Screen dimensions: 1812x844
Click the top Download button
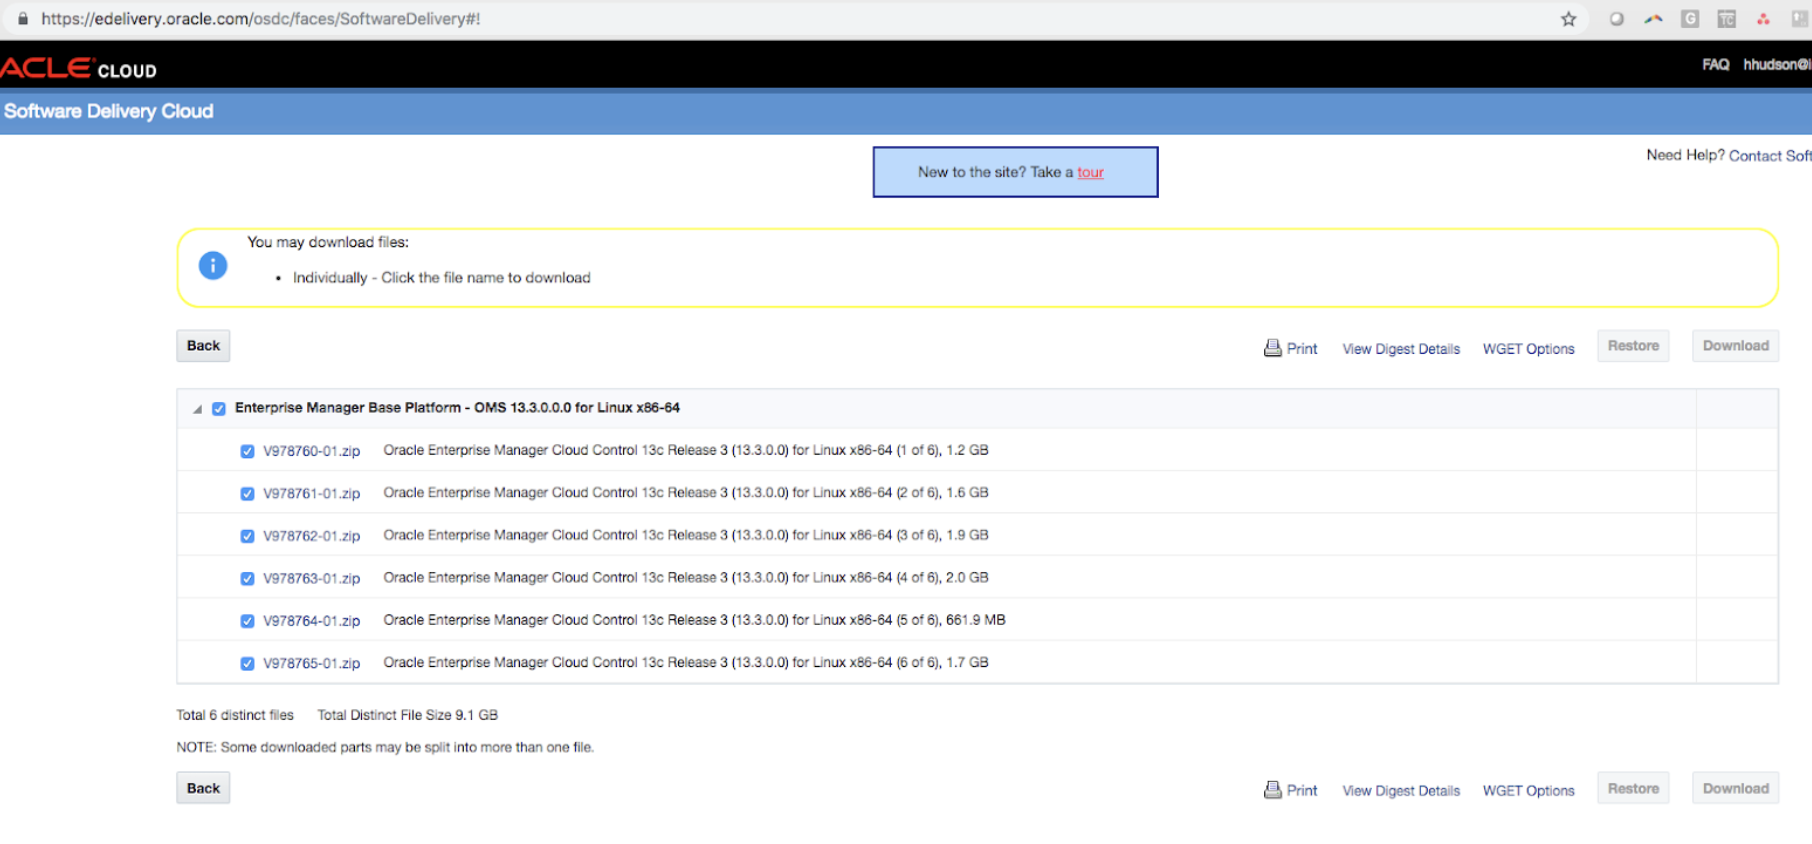pyautogui.click(x=1735, y=346)
